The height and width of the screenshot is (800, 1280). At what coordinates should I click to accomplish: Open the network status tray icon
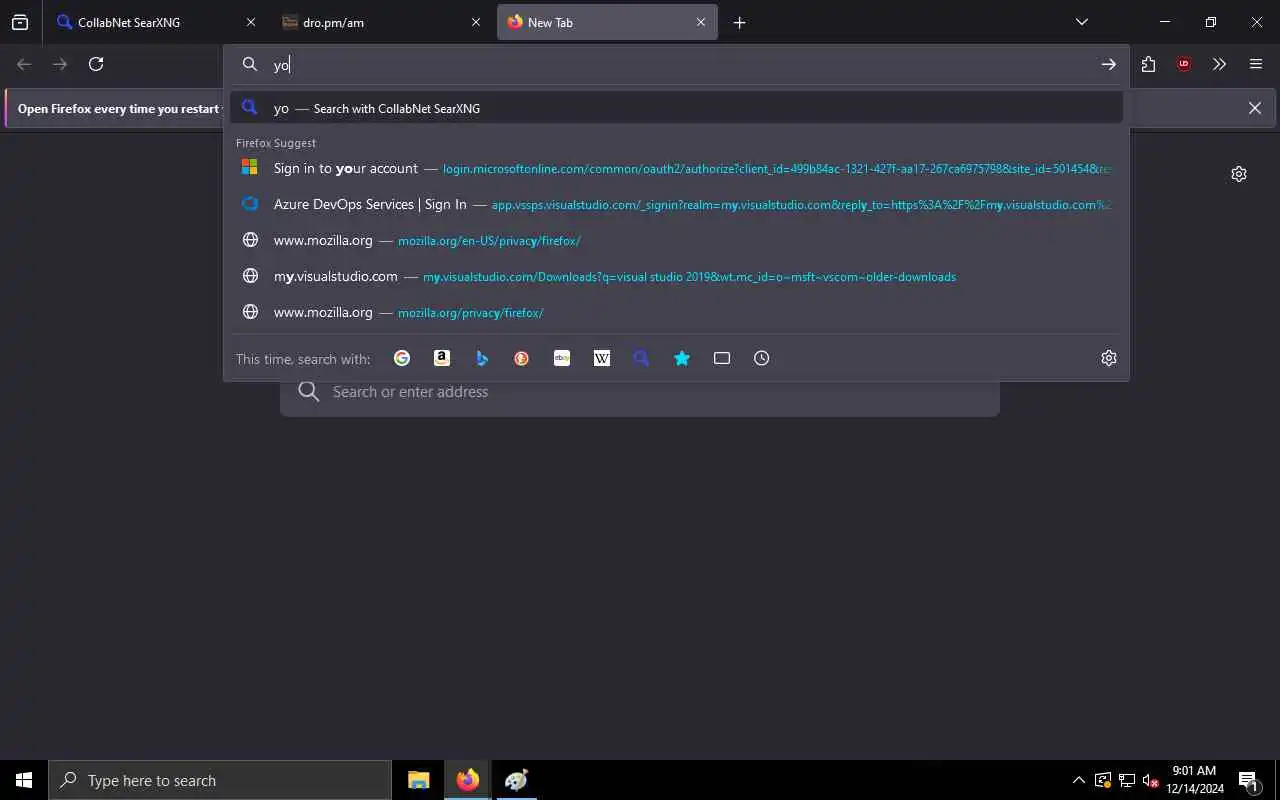click(1127, 780)
